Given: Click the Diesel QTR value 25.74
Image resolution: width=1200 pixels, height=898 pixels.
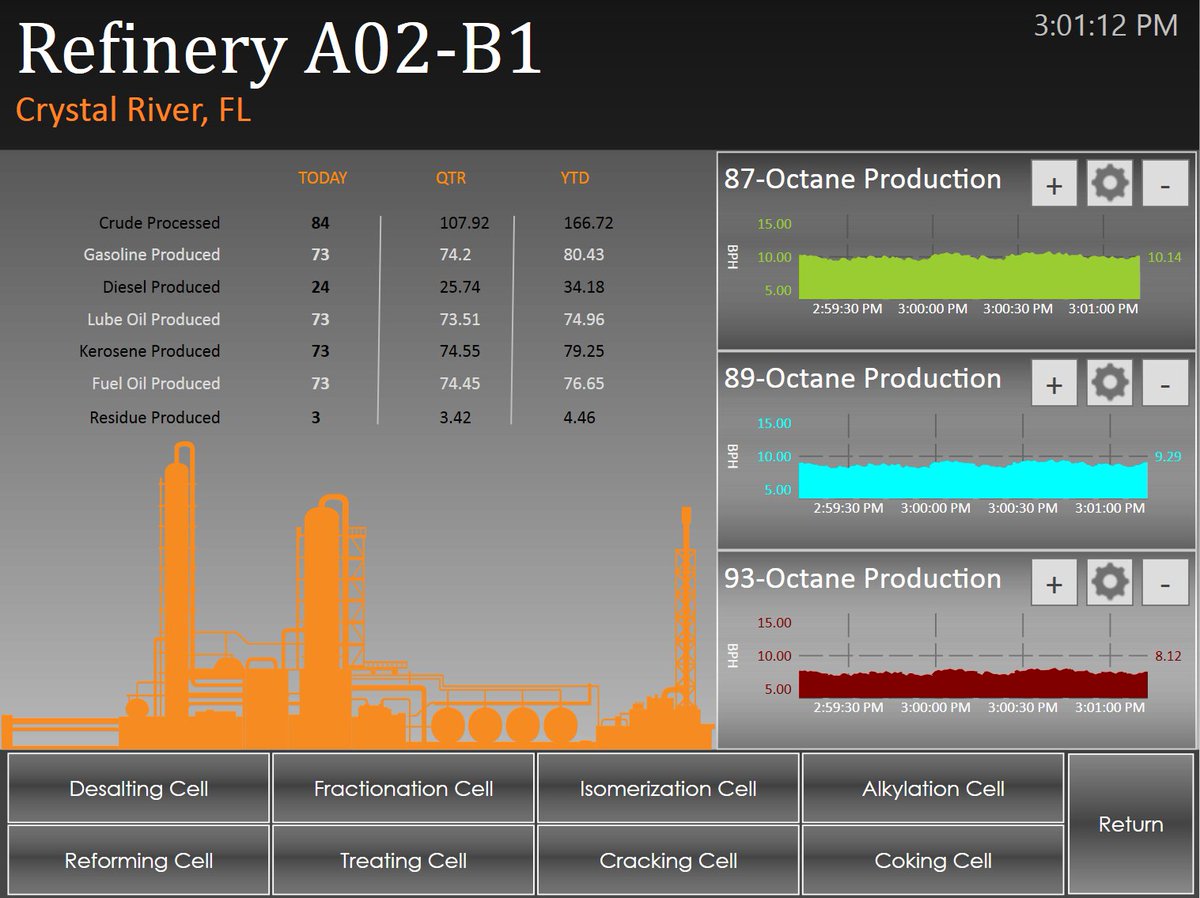Looking at the screenshot, I should [460, 287].
